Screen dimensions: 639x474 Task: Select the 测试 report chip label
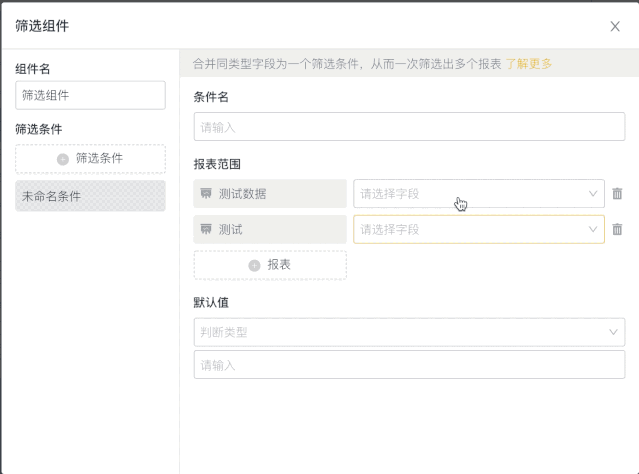[x=231, y=229]
